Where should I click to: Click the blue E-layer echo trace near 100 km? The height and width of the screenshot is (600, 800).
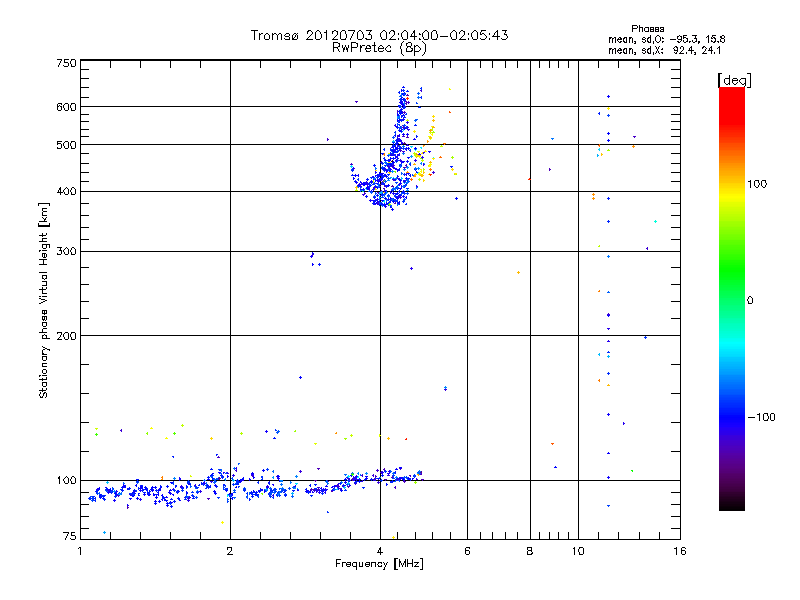[255, 487]
